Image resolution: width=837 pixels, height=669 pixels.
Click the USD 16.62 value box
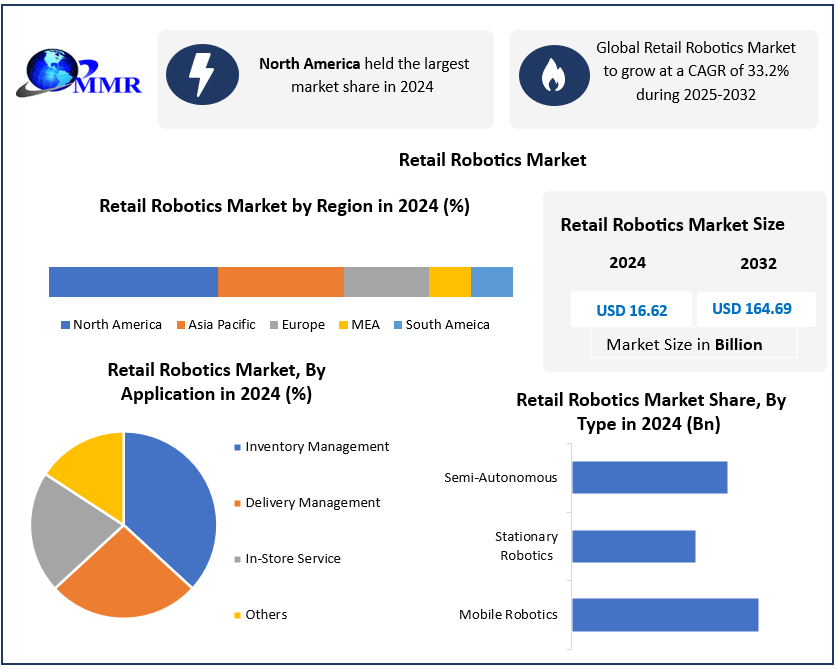tap(631, 310)
